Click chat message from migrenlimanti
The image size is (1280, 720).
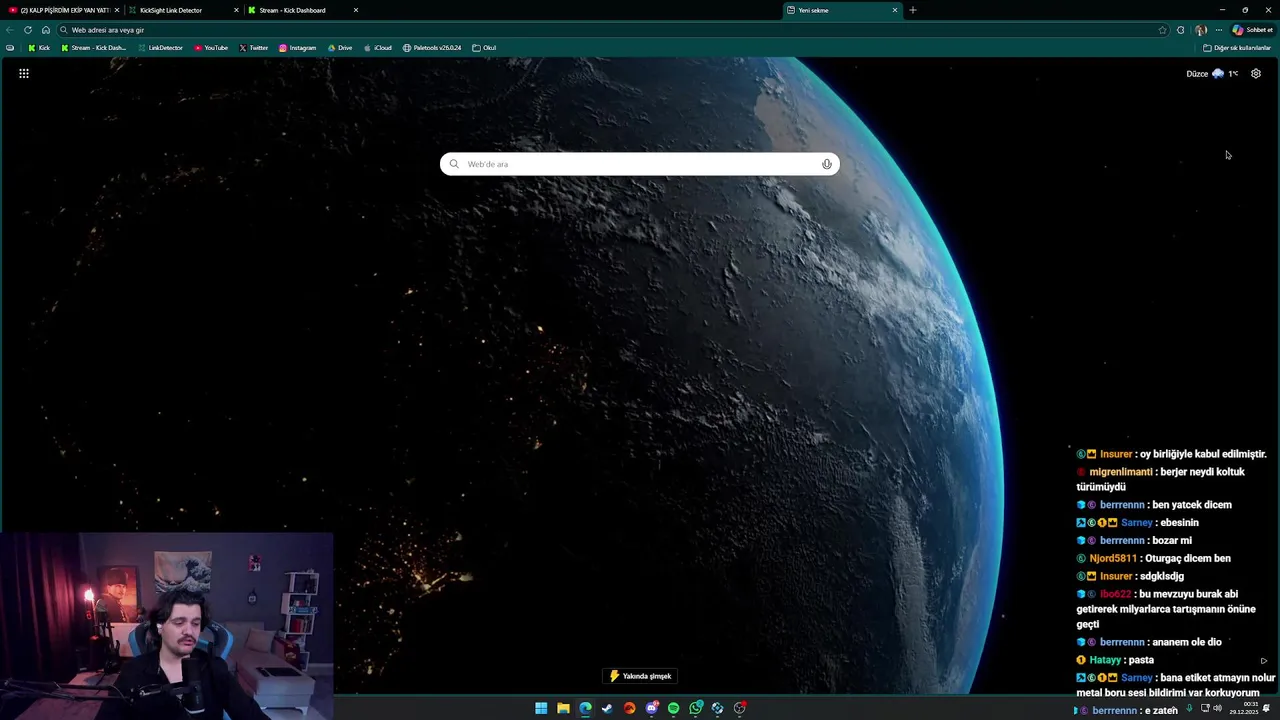[1162, 479]
